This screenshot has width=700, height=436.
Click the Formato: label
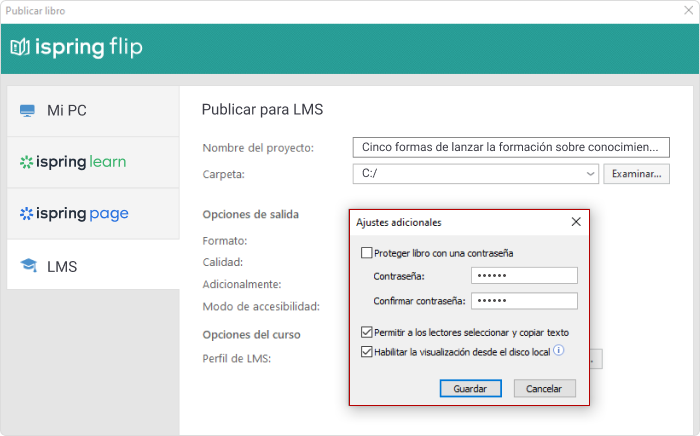coord(225,241)
